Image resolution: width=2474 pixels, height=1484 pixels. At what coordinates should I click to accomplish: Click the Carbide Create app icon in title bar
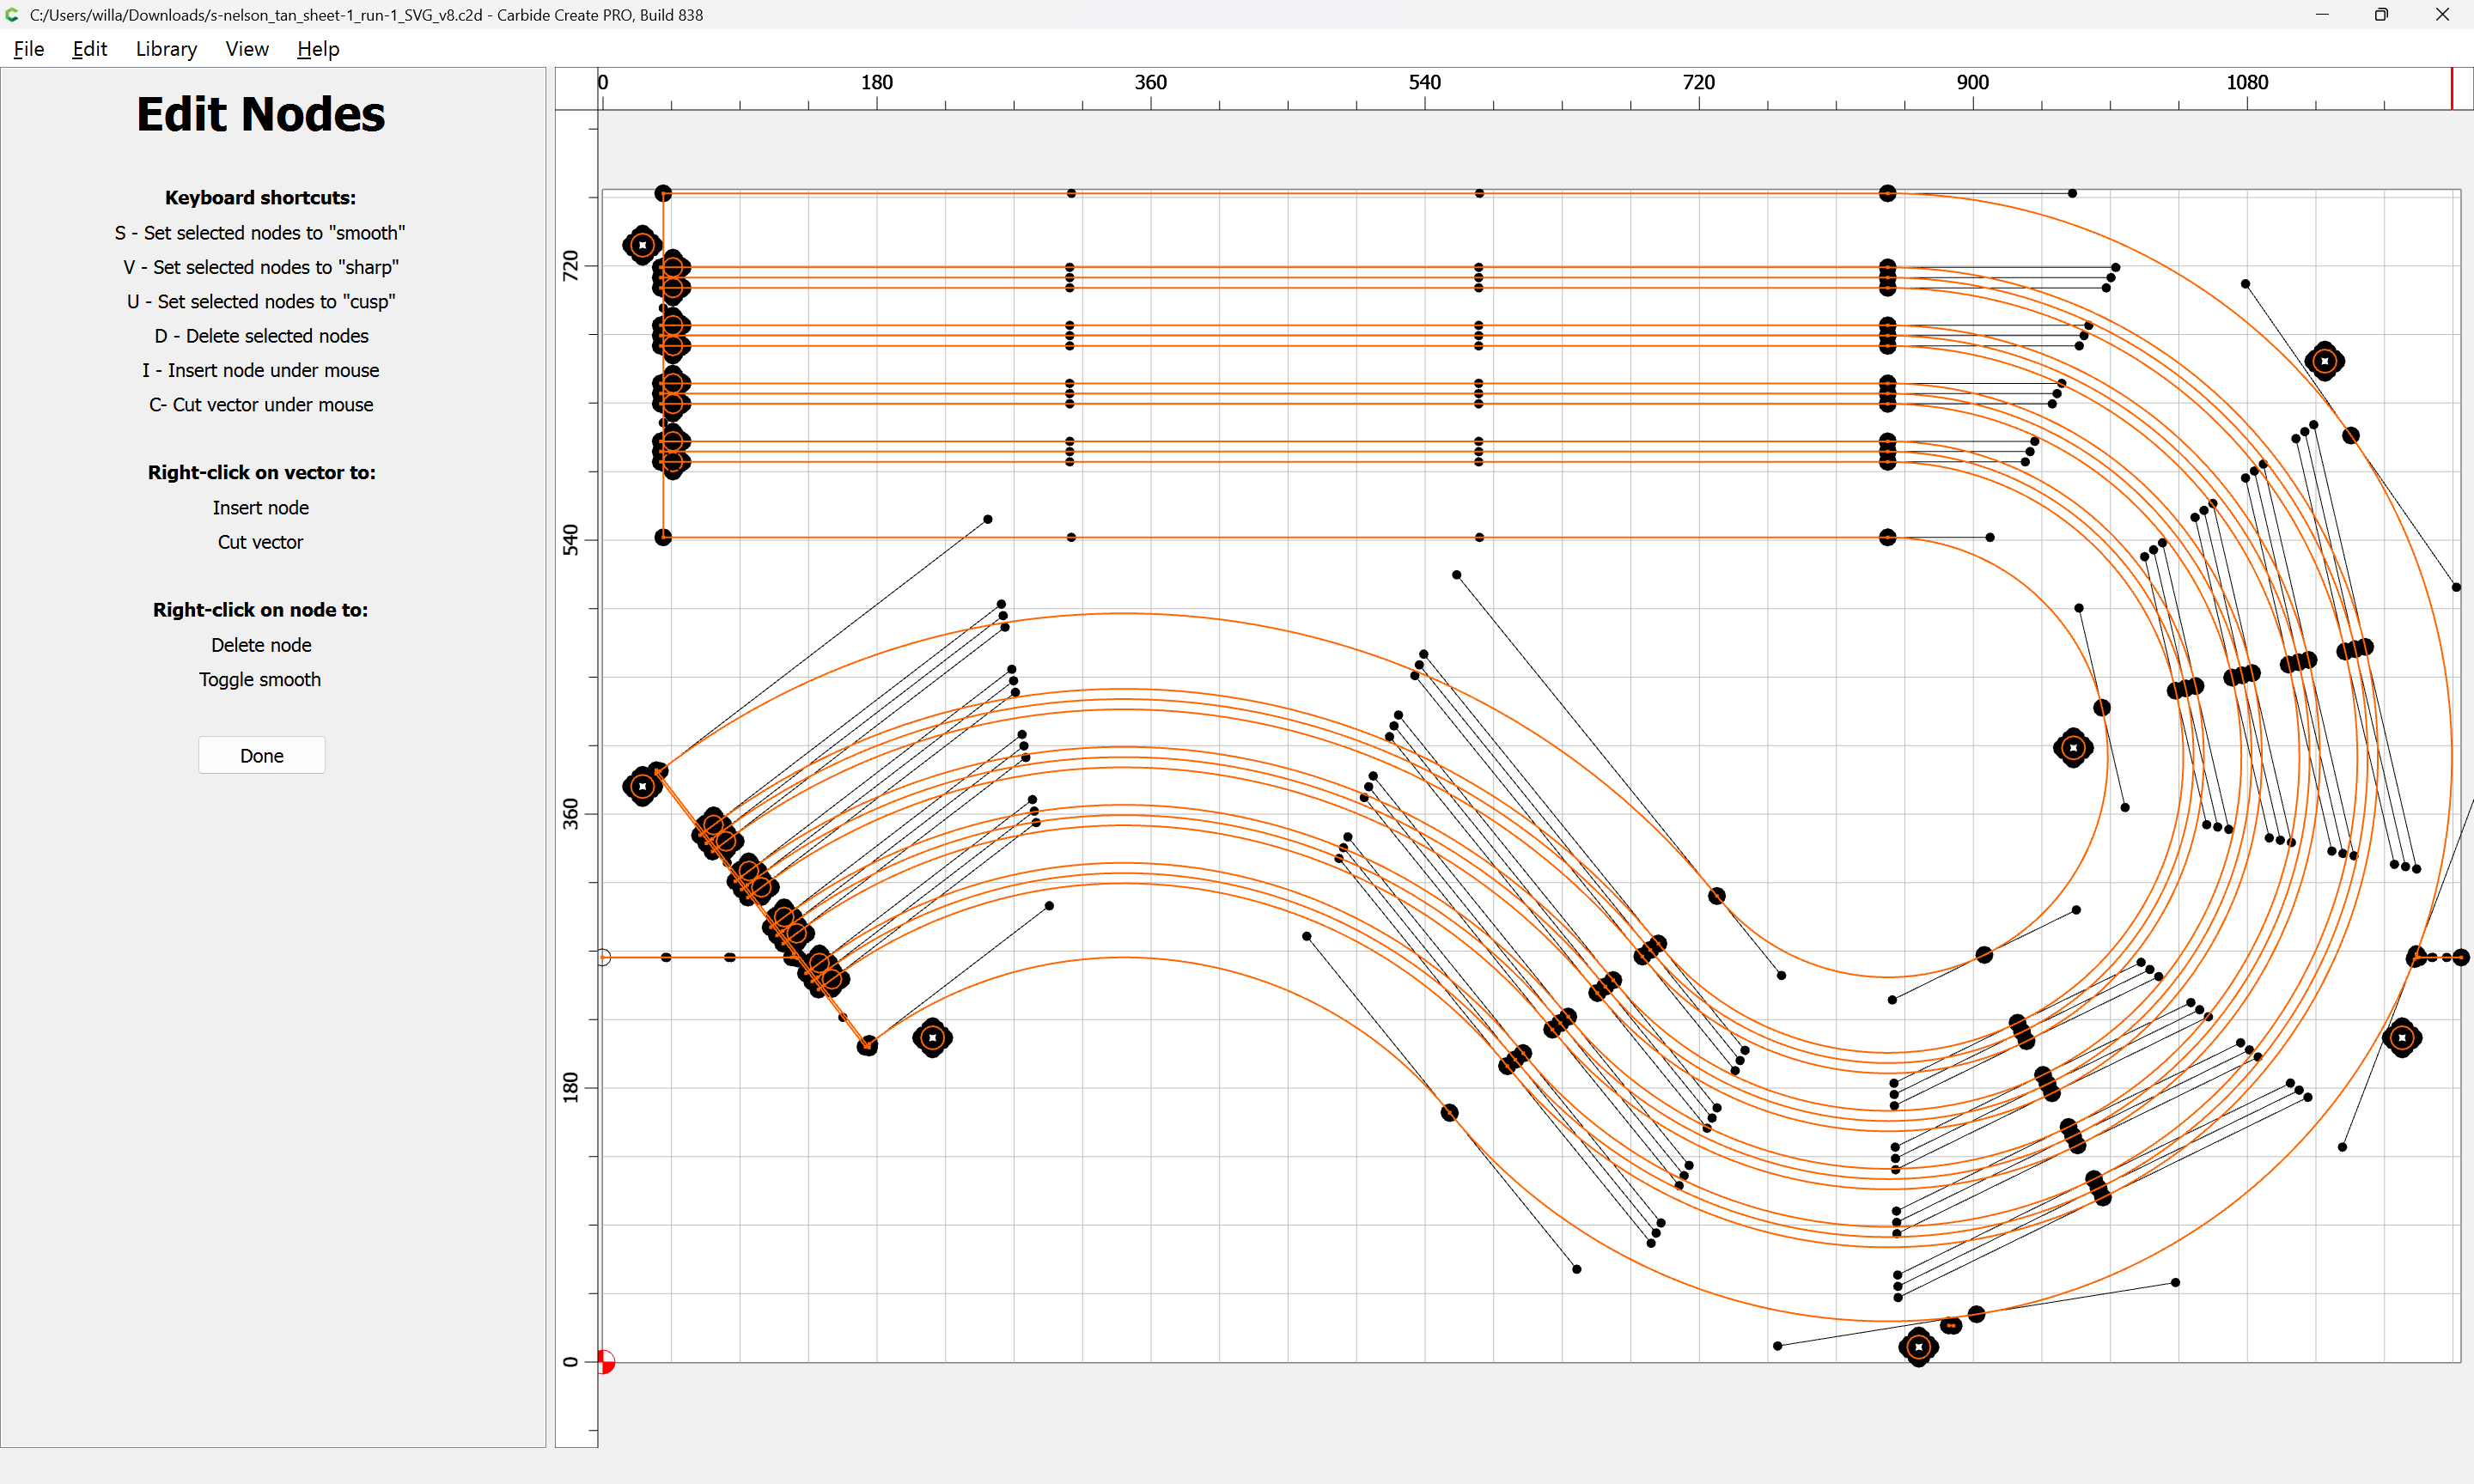[12, 15]
